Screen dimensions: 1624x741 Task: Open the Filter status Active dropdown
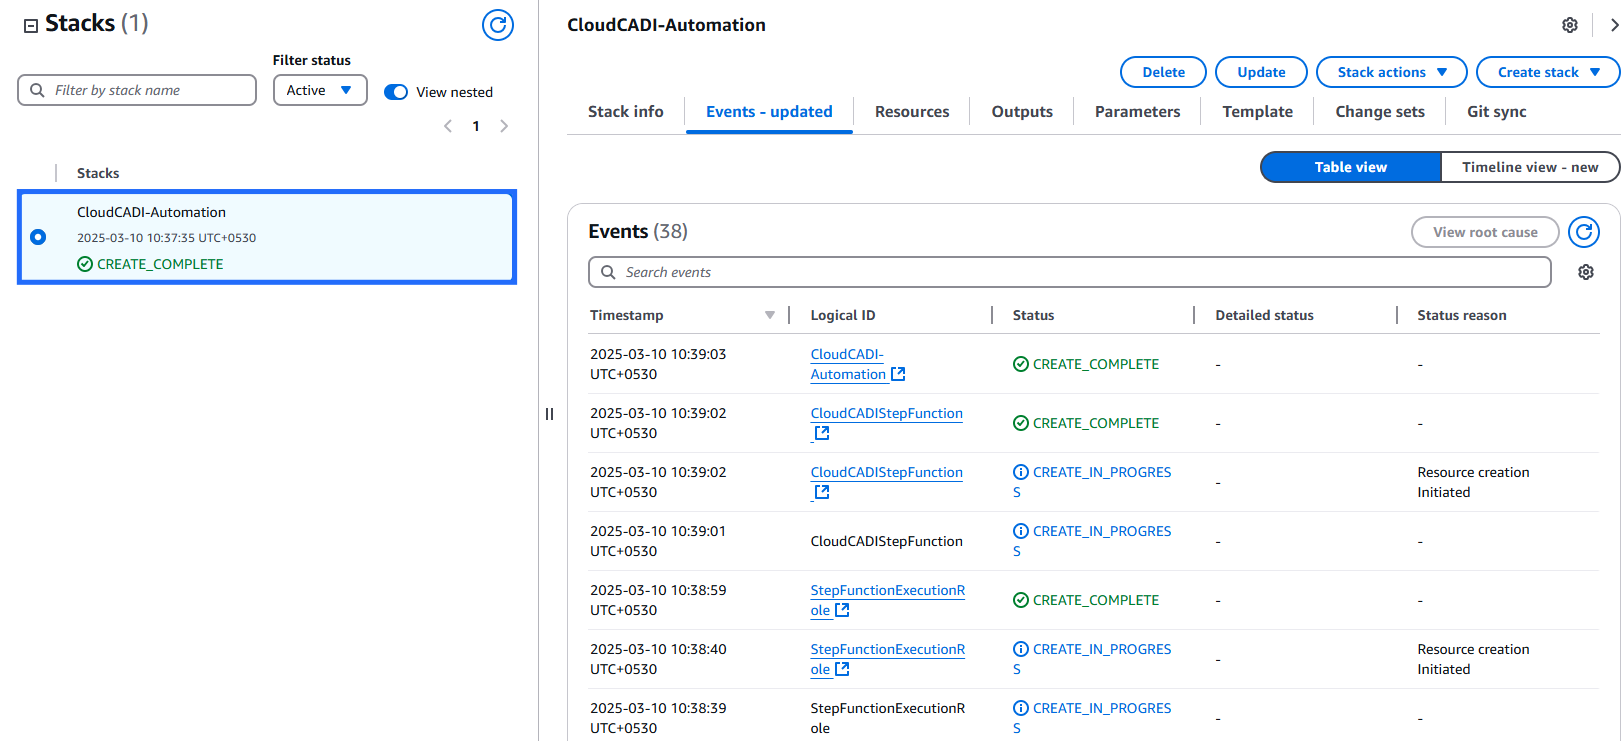[320, 90]
